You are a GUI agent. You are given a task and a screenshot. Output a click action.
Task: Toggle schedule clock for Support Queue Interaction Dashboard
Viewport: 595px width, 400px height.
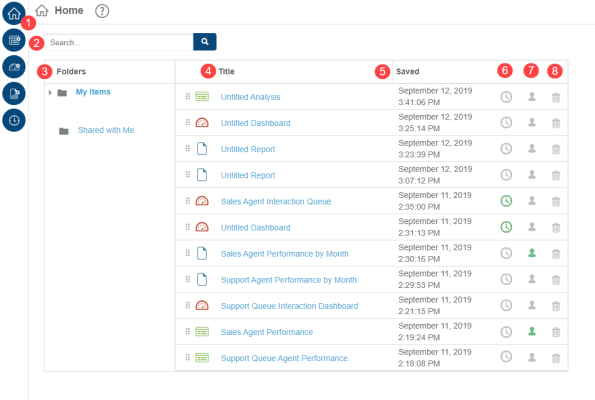coord(506,306)
